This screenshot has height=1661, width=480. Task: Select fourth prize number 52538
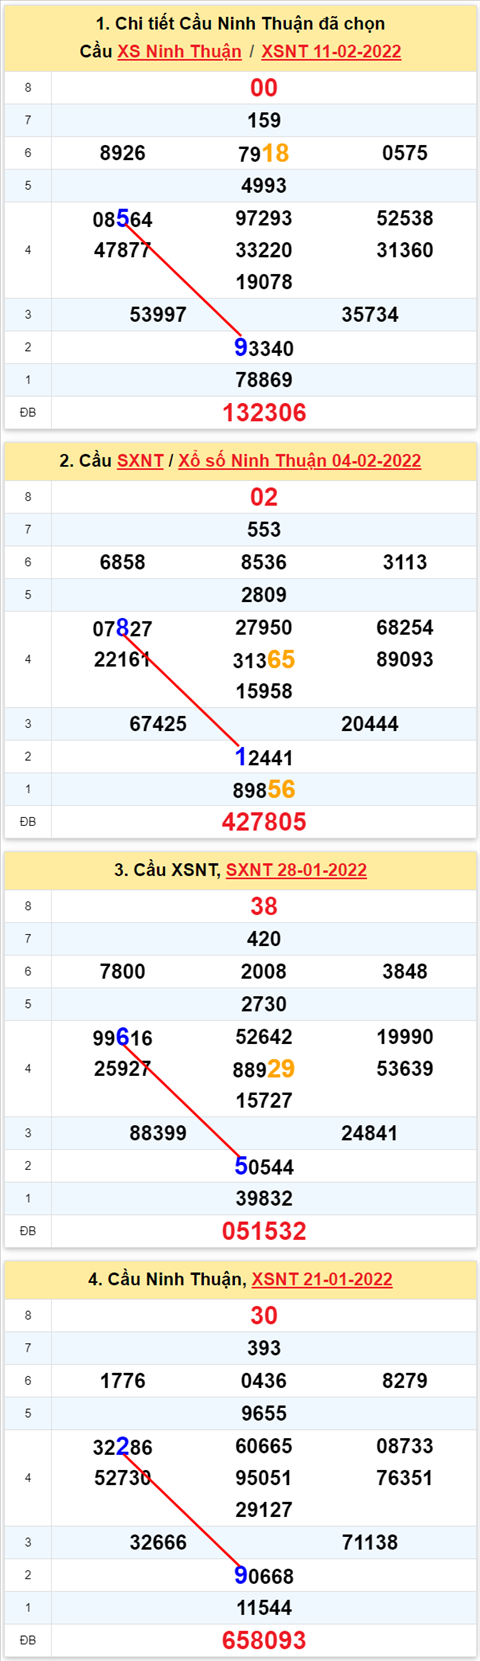pyautogui.click(x=405, y=218)
